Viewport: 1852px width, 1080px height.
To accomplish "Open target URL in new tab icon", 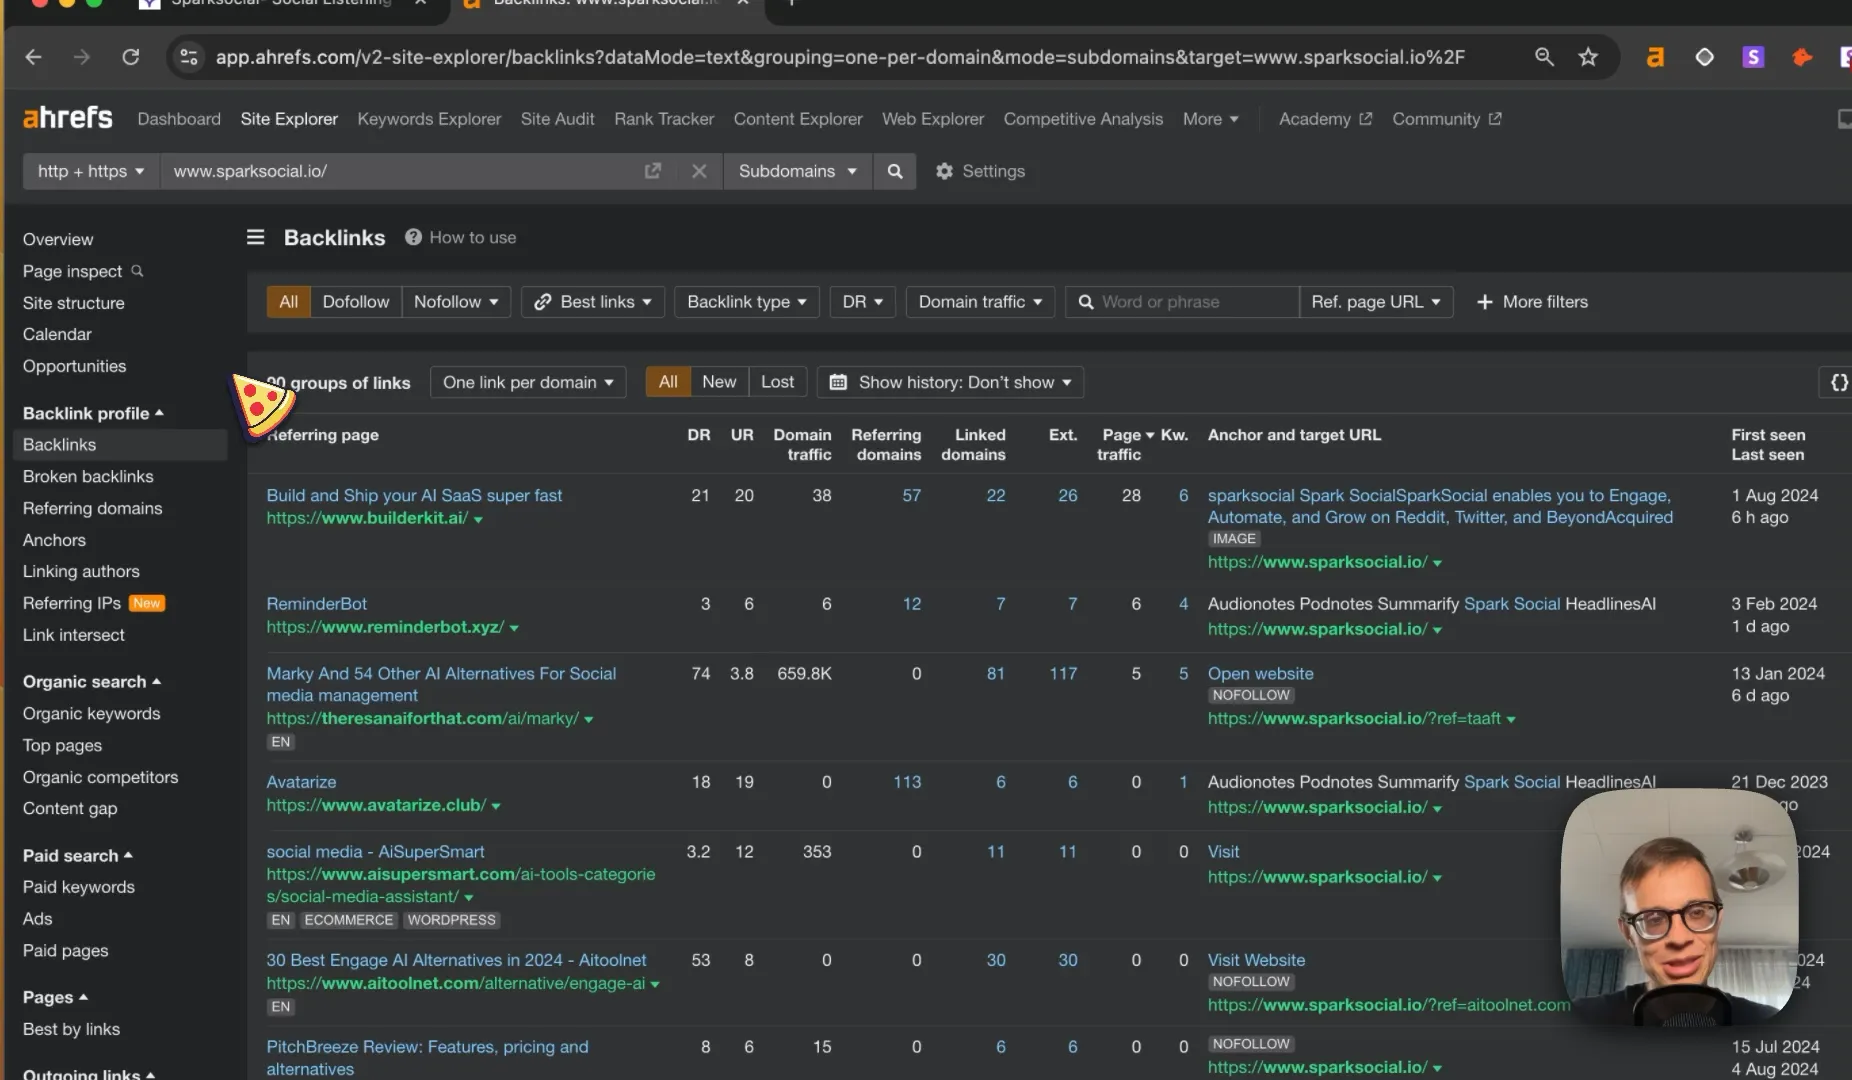I will [652, 171].
